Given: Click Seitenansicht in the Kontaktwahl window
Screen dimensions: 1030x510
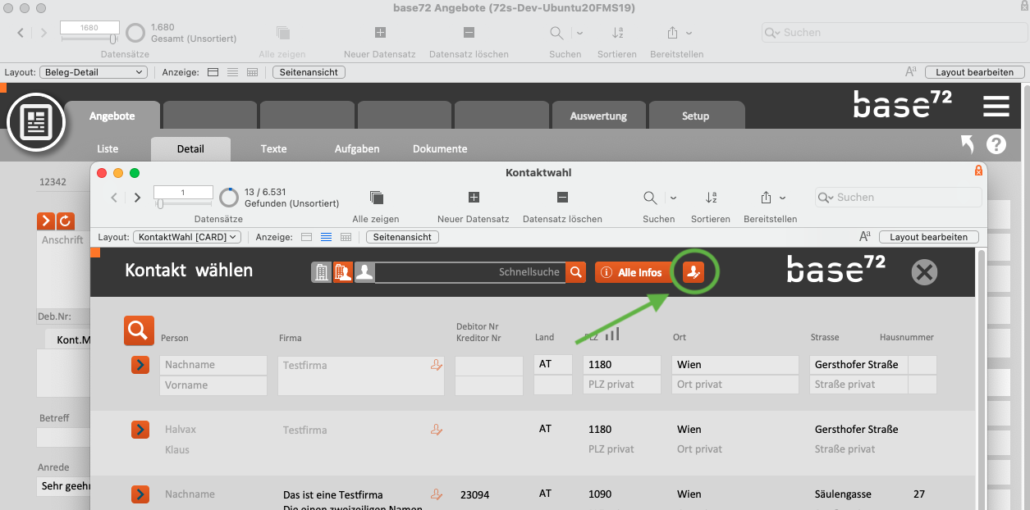Looking at the screenshot, I should click(401, 237).
